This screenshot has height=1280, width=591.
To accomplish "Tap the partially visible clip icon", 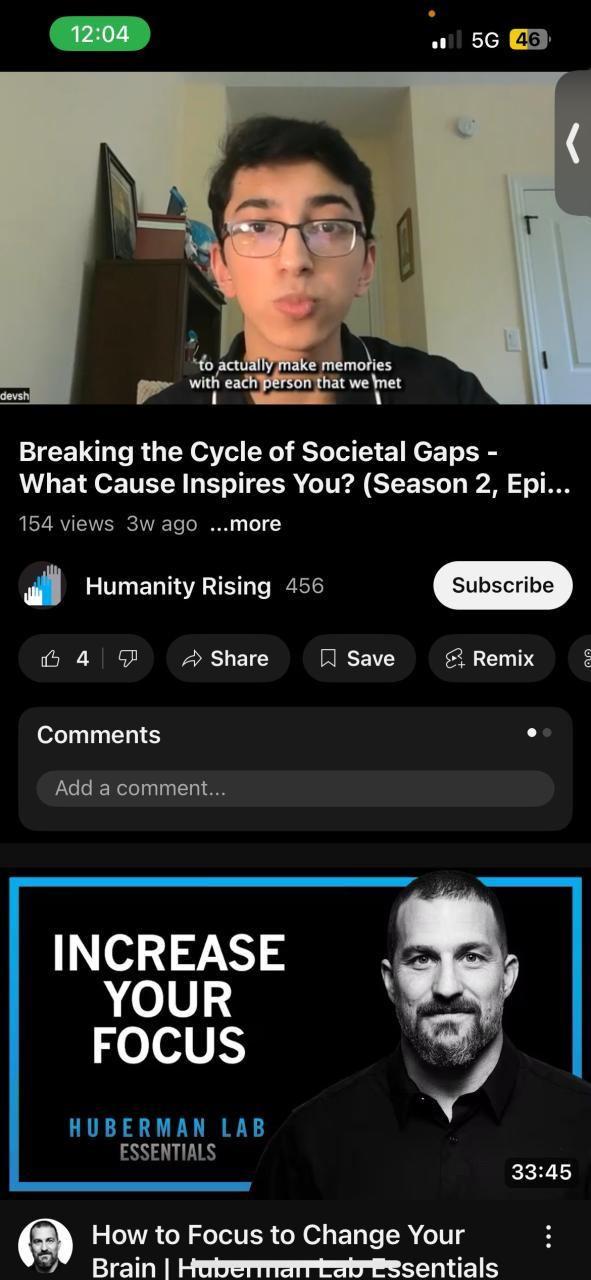I will pyautogui.click(x=580, y=658).
